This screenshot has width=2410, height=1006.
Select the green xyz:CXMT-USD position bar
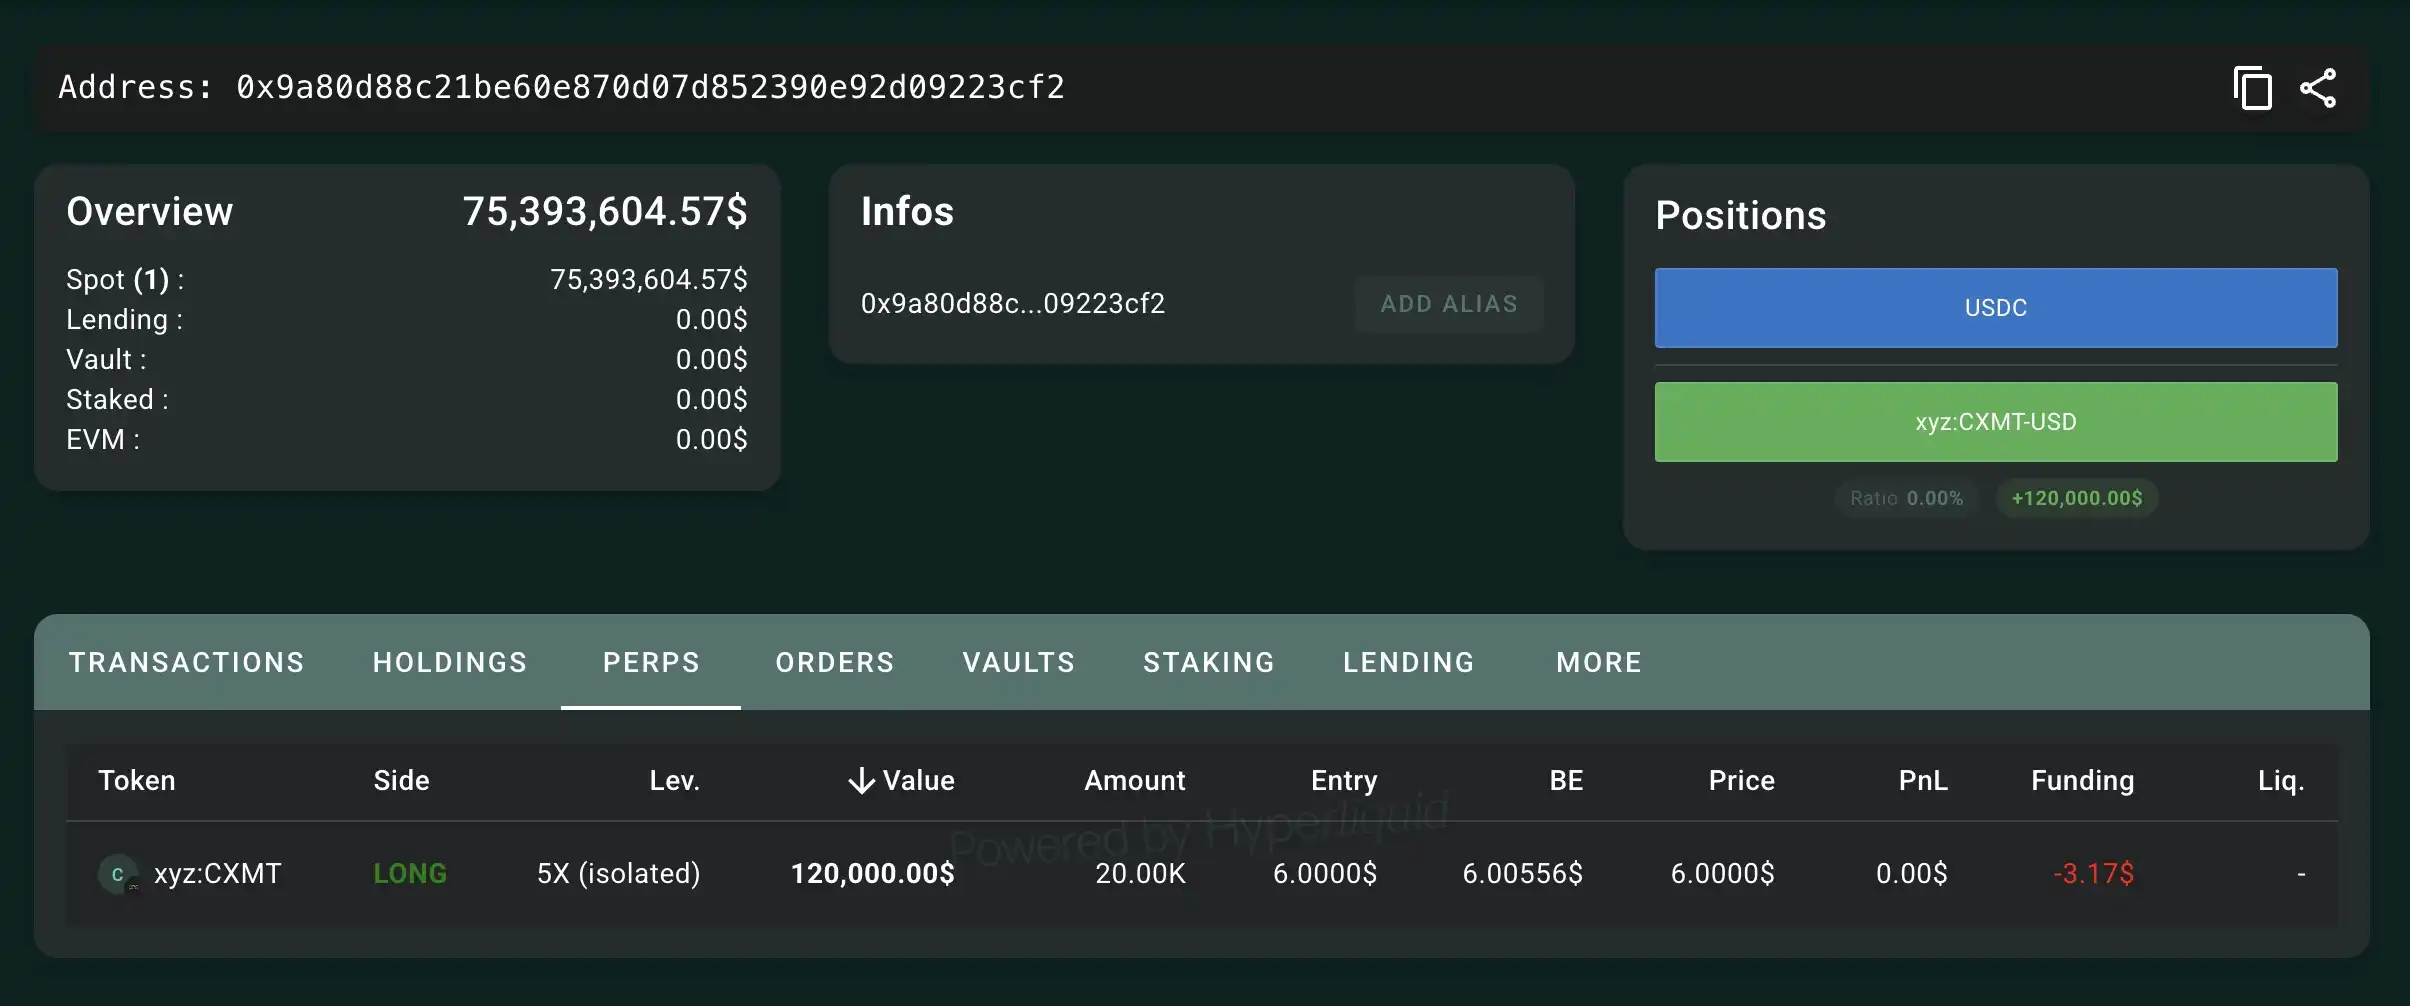point(1996,422)
